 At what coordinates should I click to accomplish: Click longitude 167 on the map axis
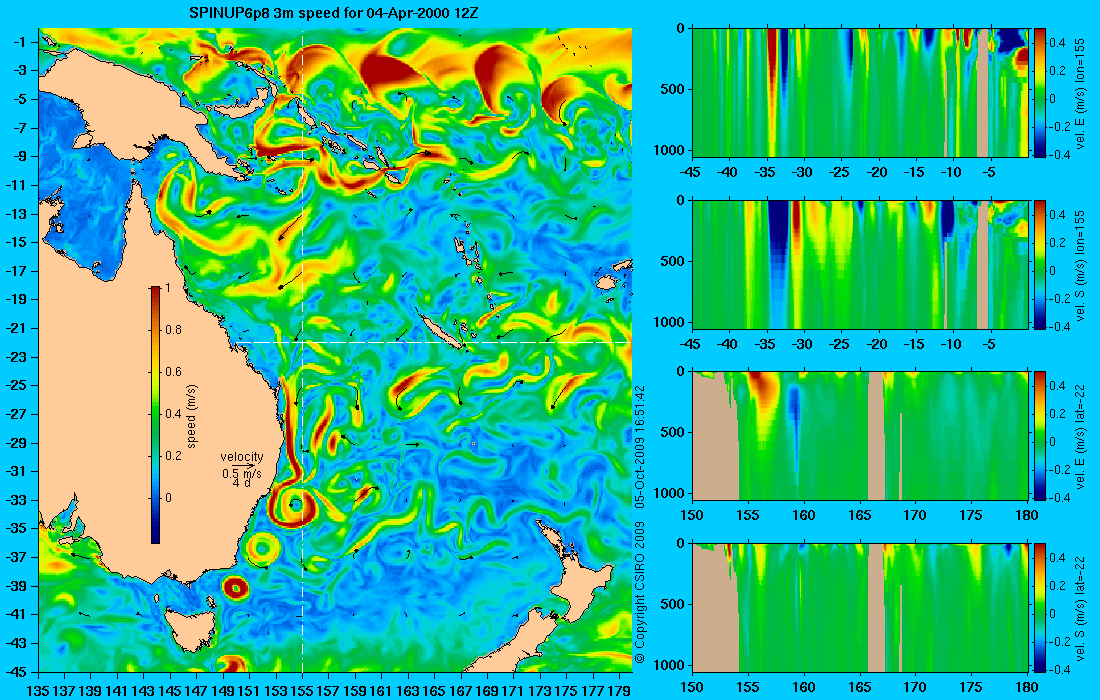pyautogui.click(x=460, y=691)
